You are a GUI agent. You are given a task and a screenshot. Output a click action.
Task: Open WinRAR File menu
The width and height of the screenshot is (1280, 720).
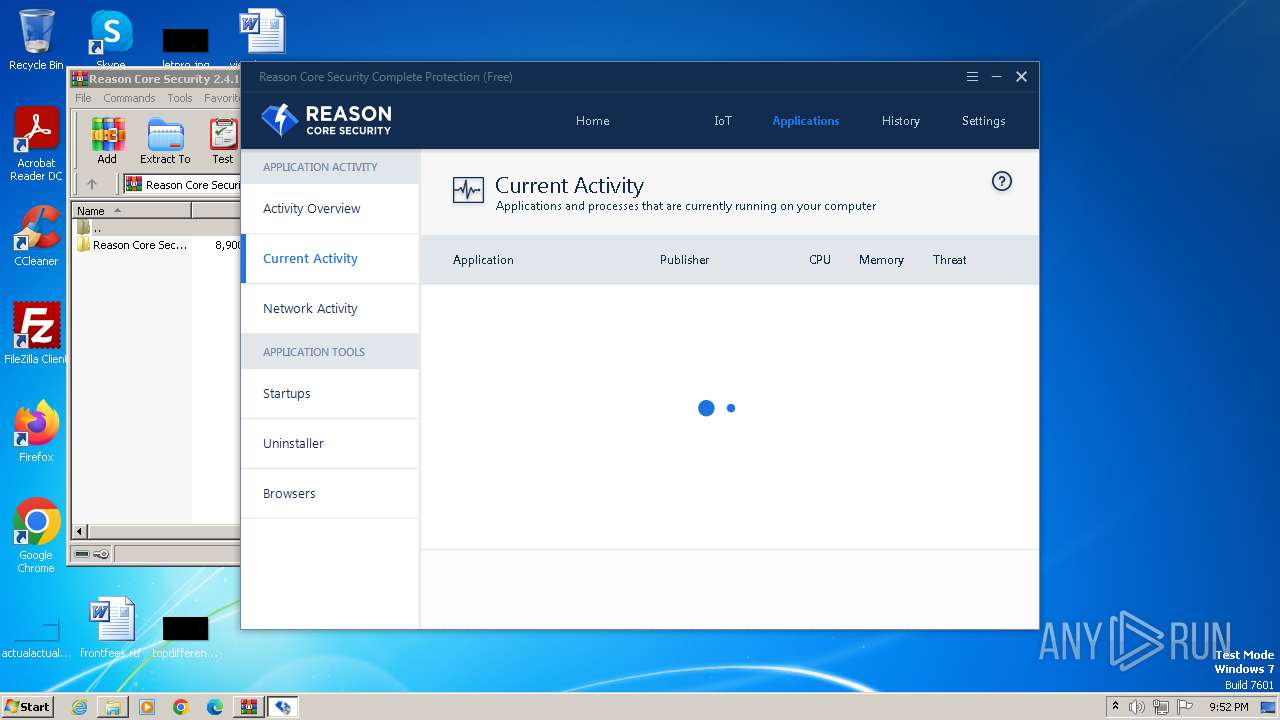83,98
